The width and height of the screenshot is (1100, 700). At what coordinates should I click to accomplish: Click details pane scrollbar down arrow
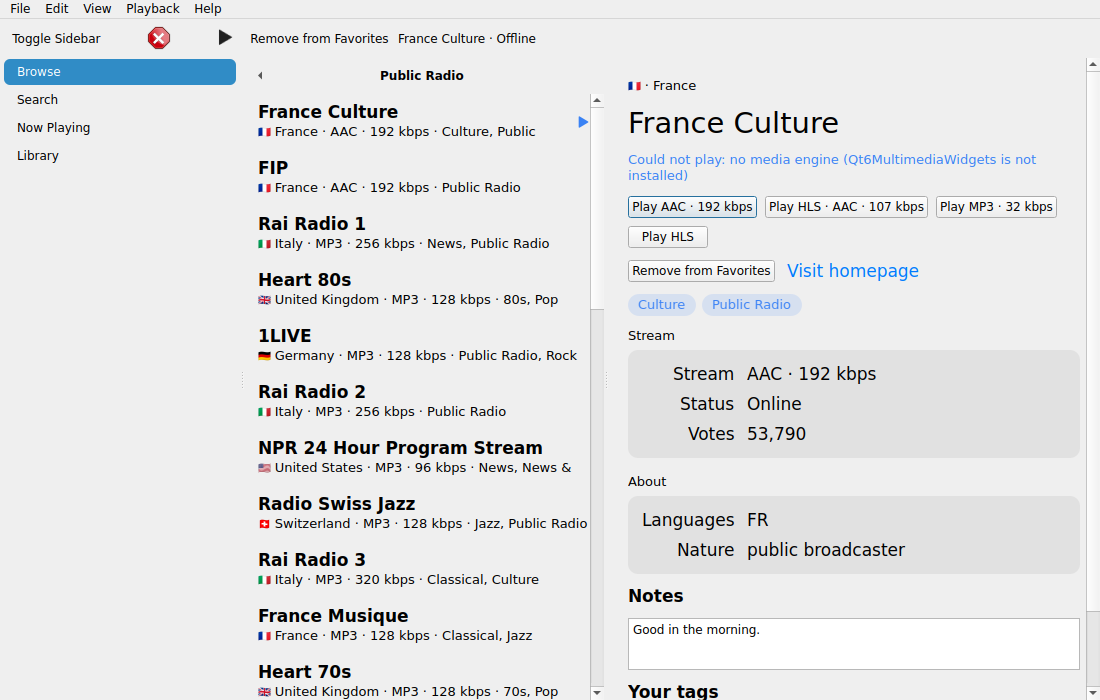click(1093, 693)
